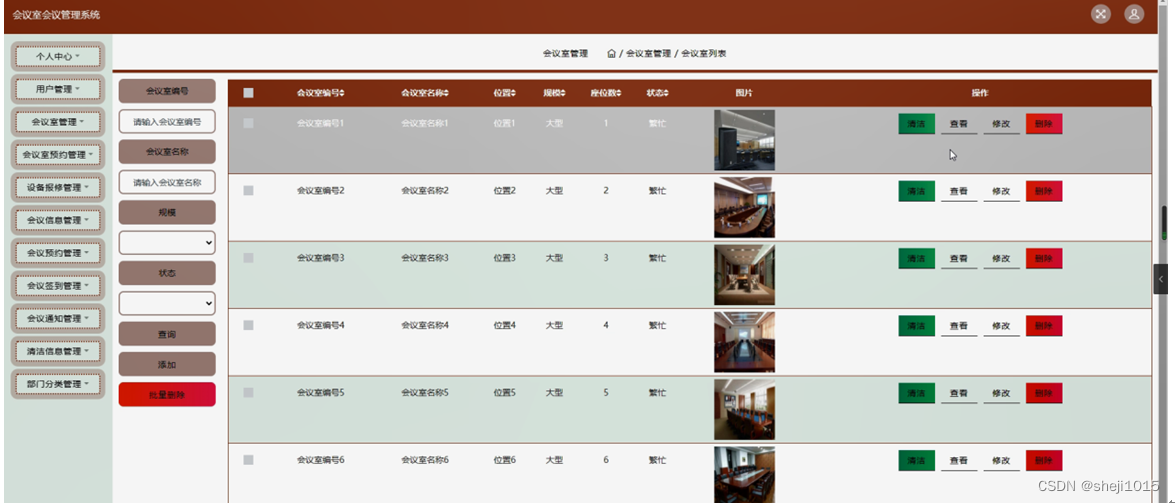The image size is (1175, 503).
Task: Click the red 批量删除 button
Action: point(167,394)
